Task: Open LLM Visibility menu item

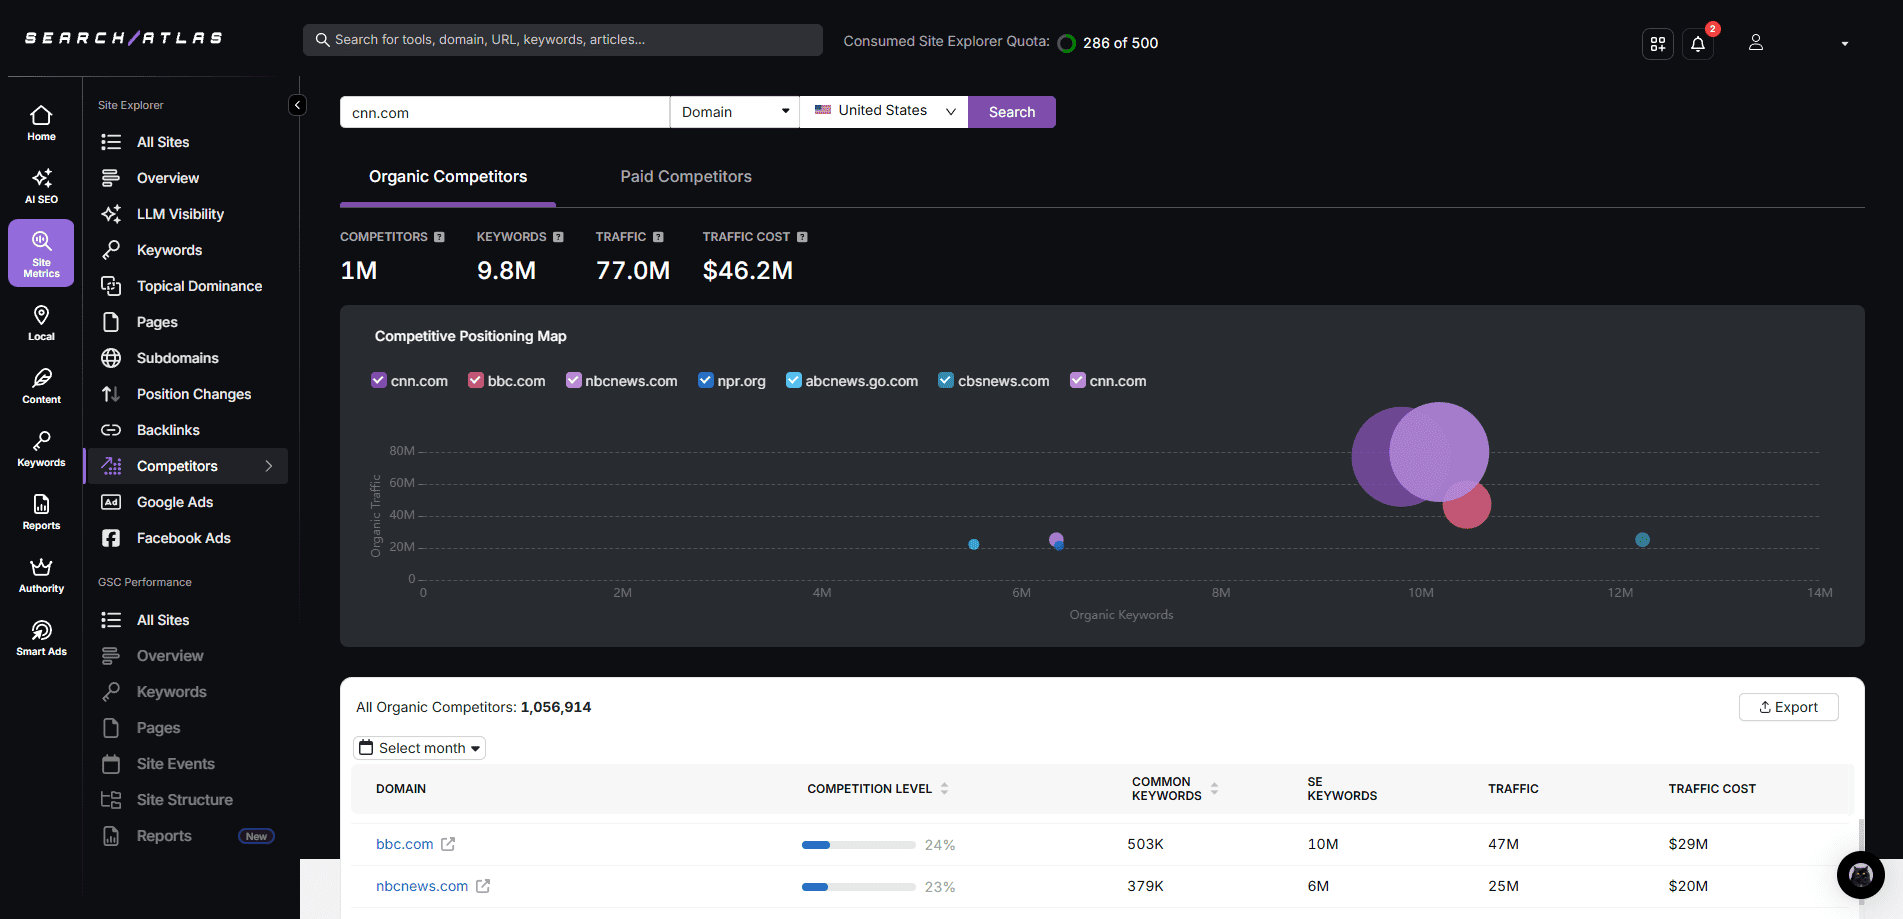Action: [x=180, y=214]
